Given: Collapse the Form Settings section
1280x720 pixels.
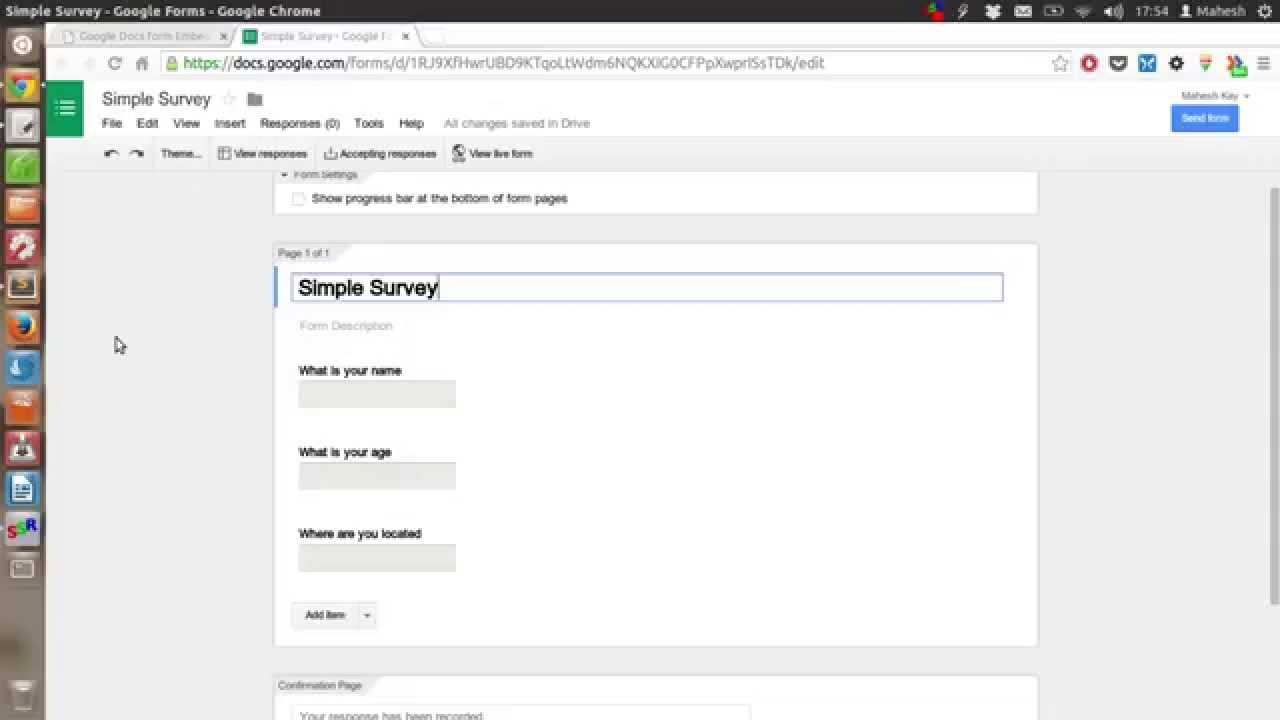Looking at the screenshot, I should tap(284, 175).
